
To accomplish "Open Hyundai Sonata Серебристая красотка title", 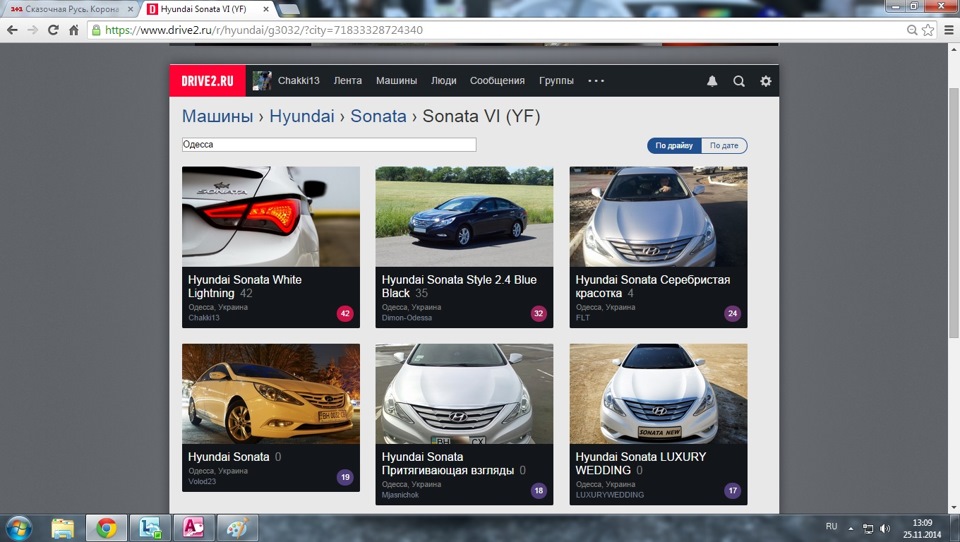I will pos(653,286).
